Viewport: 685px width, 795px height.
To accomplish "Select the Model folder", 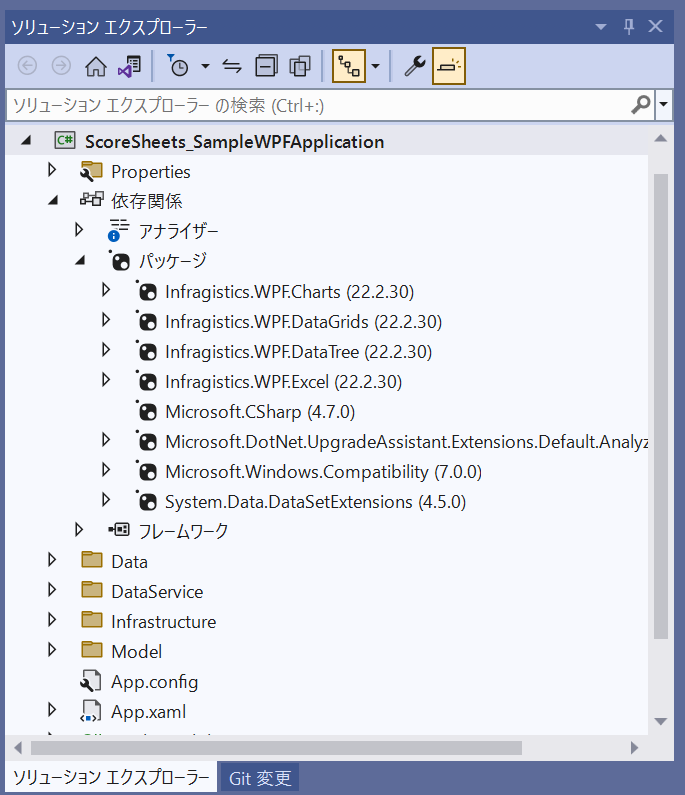I will 136,652.
